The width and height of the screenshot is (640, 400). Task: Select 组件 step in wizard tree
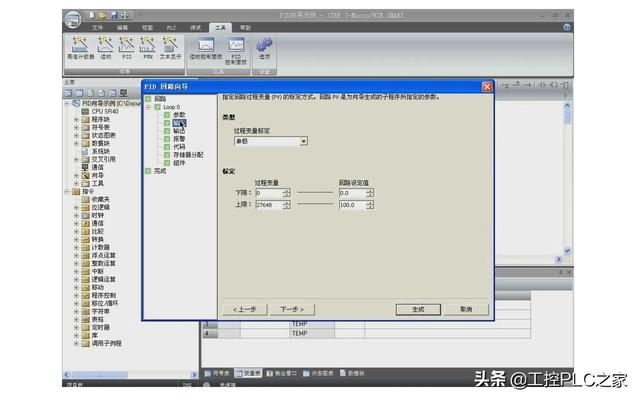click(179, 163)
